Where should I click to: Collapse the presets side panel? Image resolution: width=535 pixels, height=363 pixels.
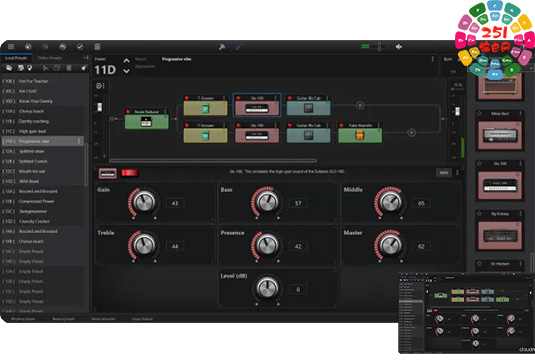tap(86, 58)
